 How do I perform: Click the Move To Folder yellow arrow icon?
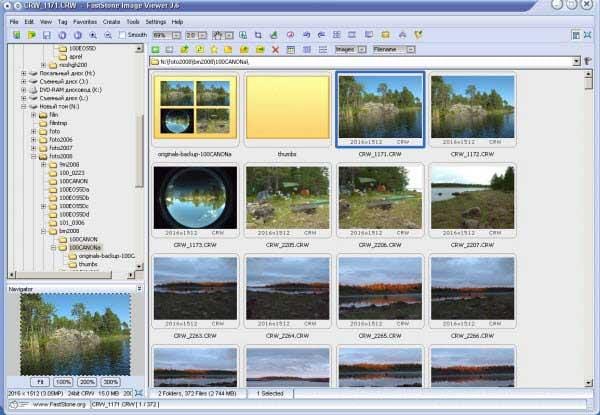coord(260,50)
